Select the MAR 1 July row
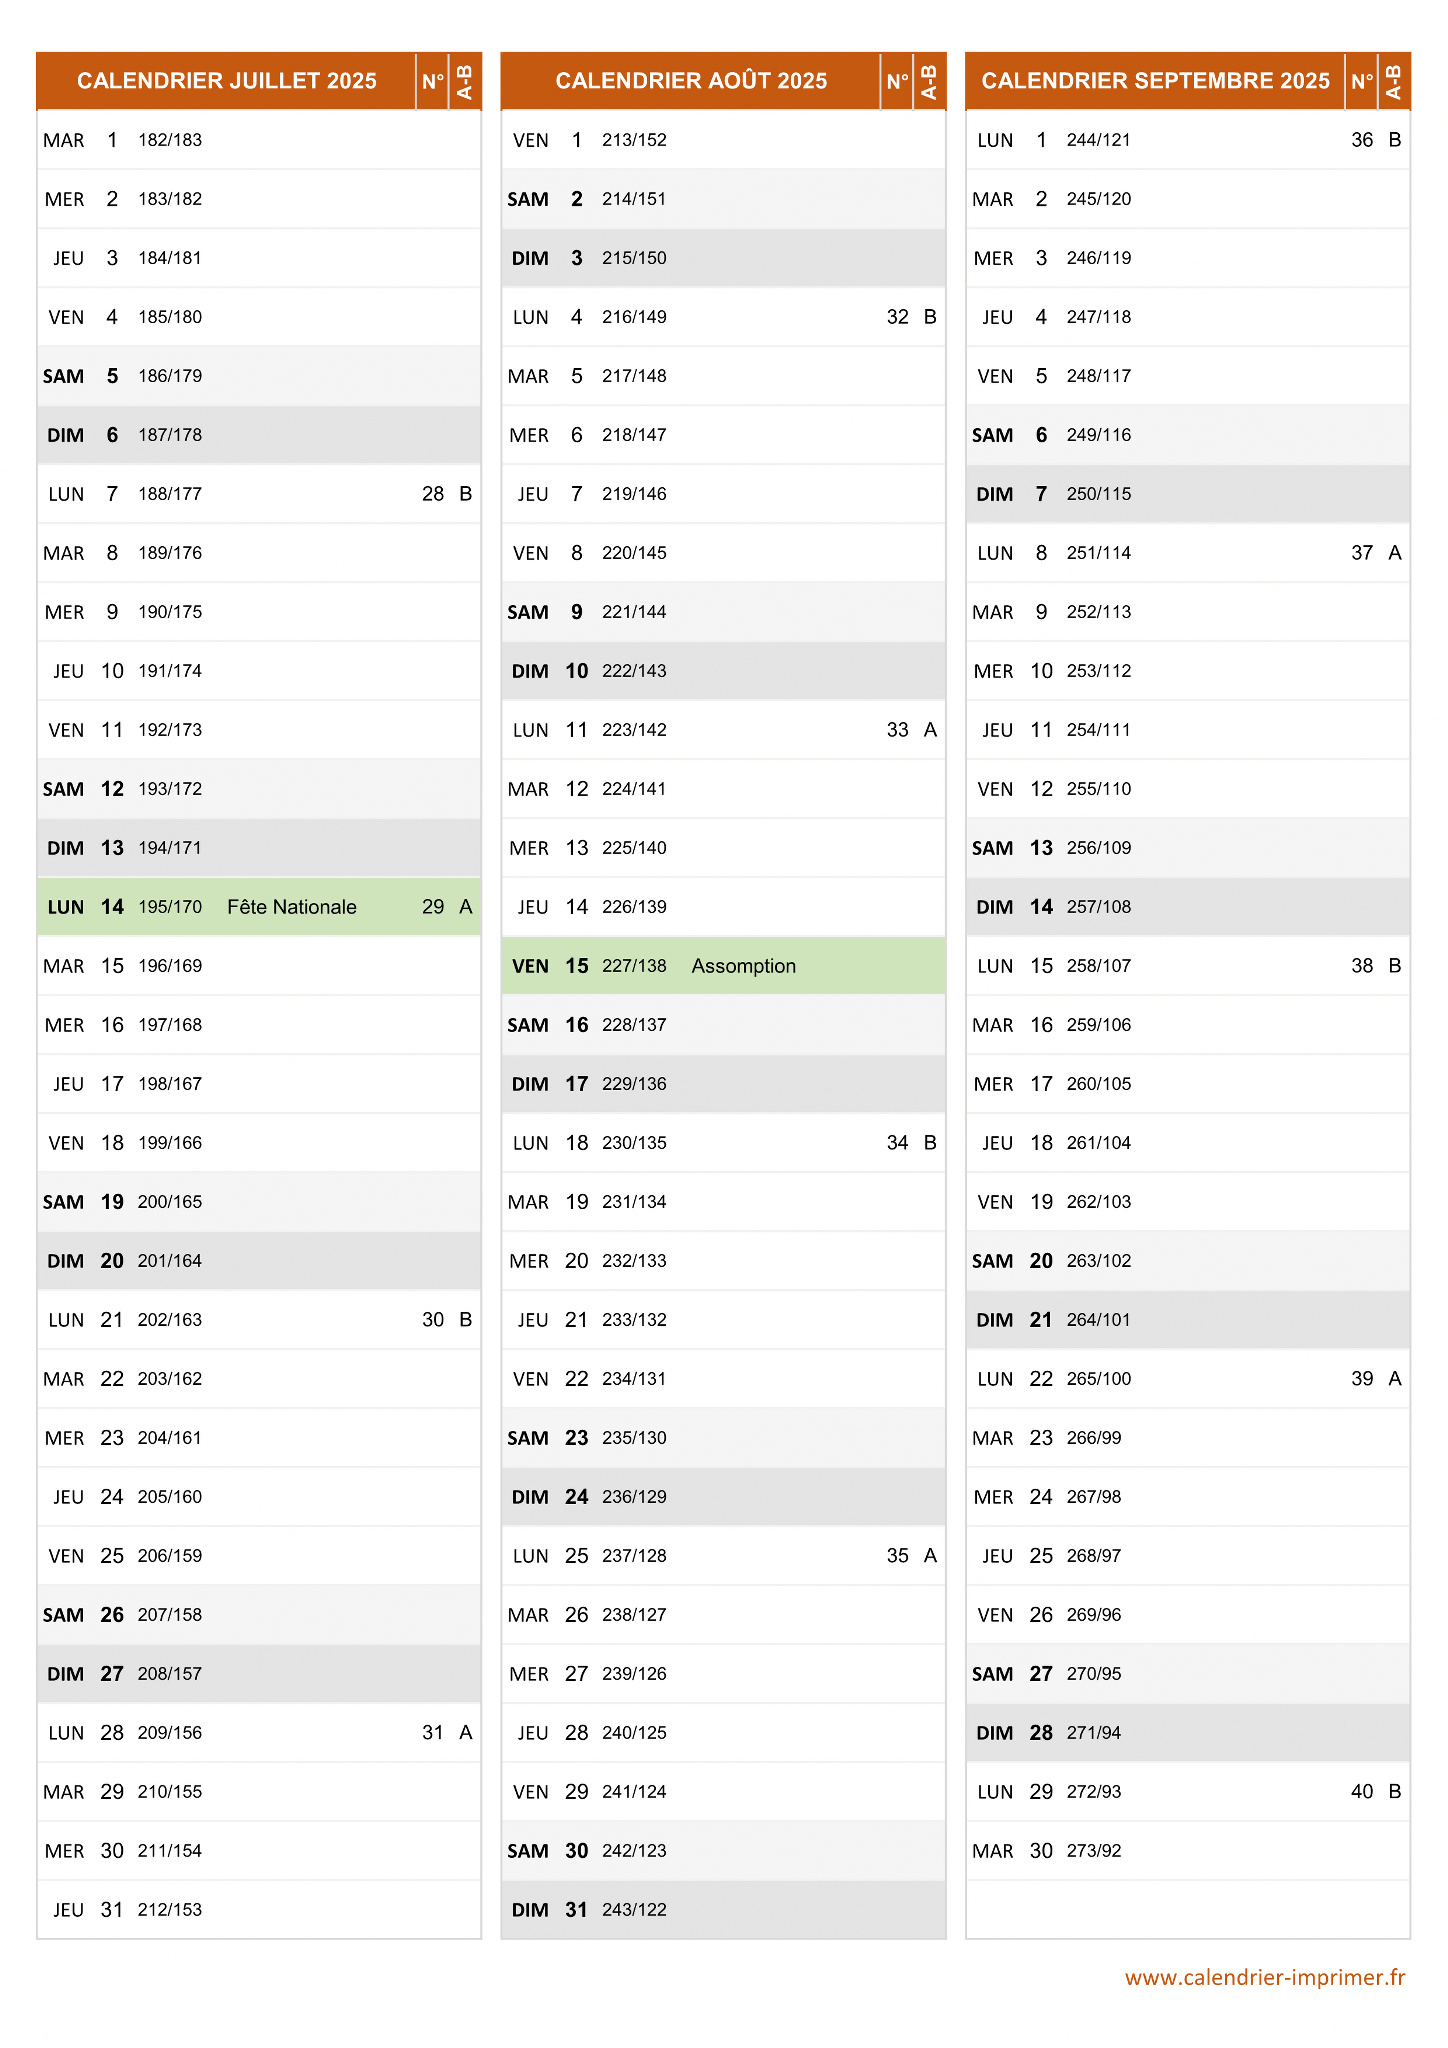 point(259,140)
